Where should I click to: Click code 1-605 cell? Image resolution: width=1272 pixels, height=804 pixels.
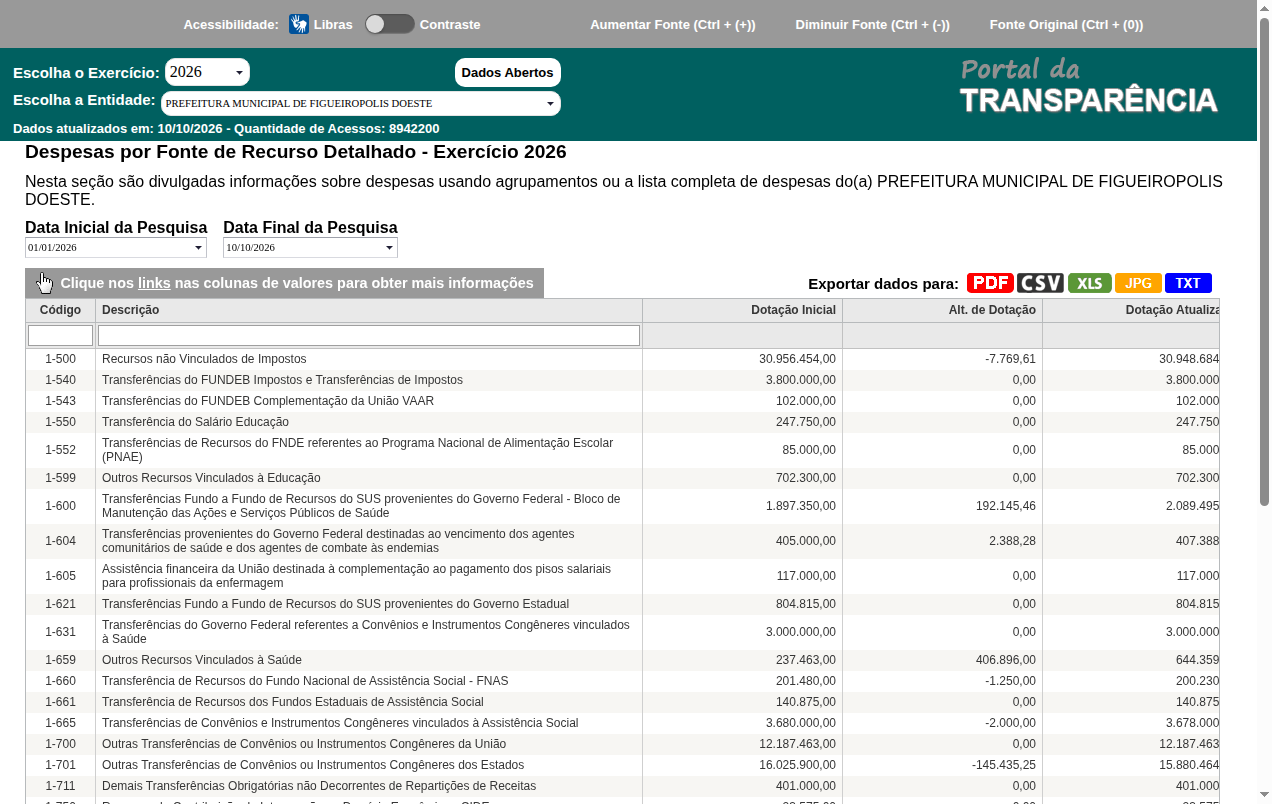pos(60,576)
